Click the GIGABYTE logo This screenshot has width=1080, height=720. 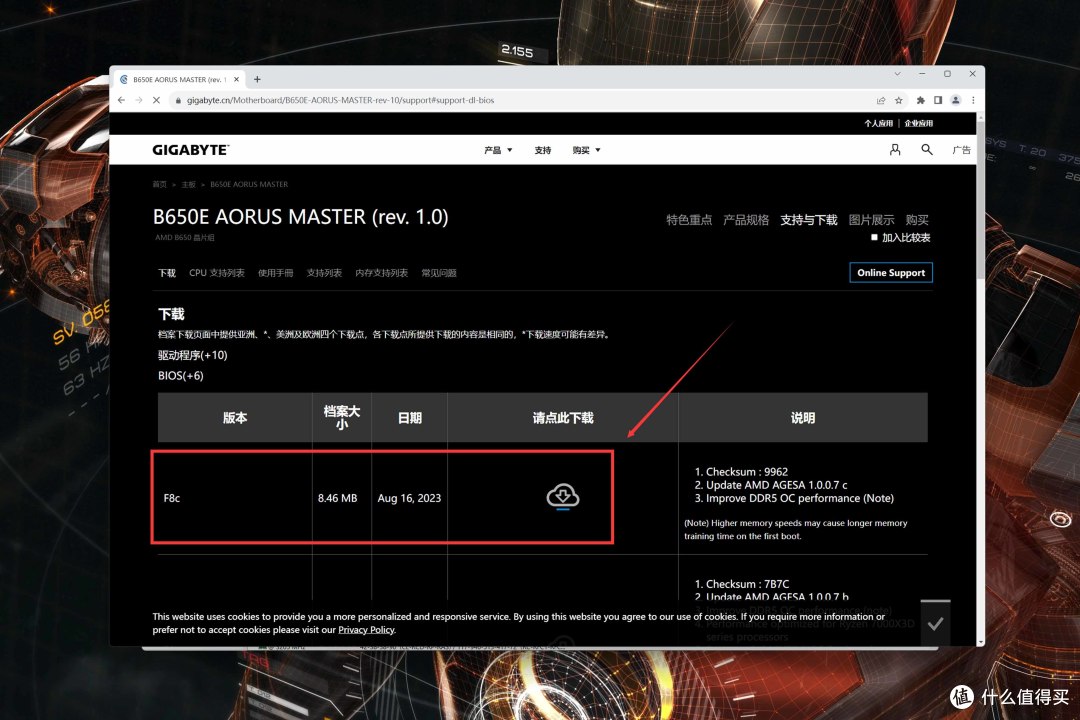pyautogui.click(x=190, y=150)
